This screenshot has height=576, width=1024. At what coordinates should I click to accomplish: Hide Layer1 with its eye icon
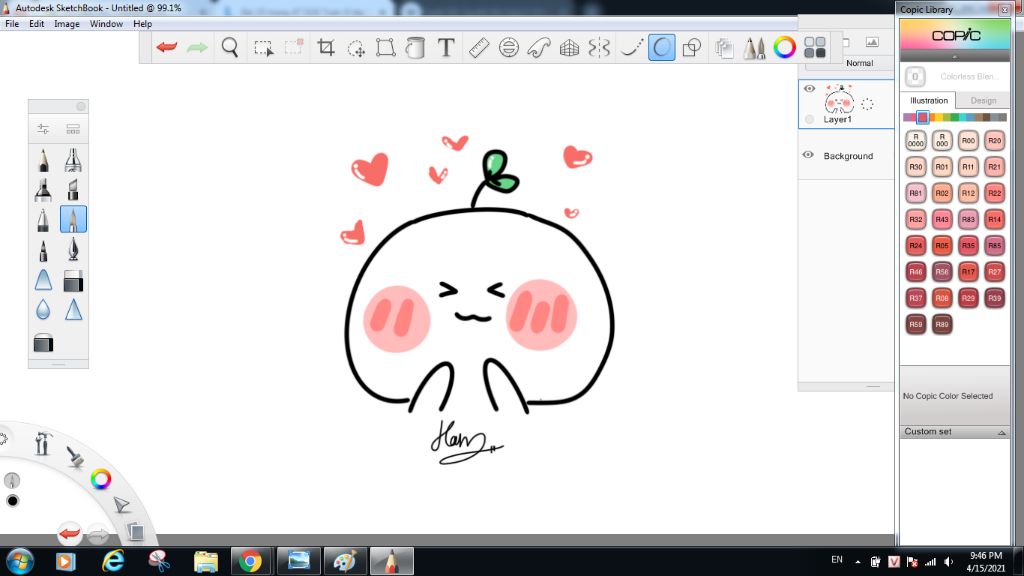[809, 89]
